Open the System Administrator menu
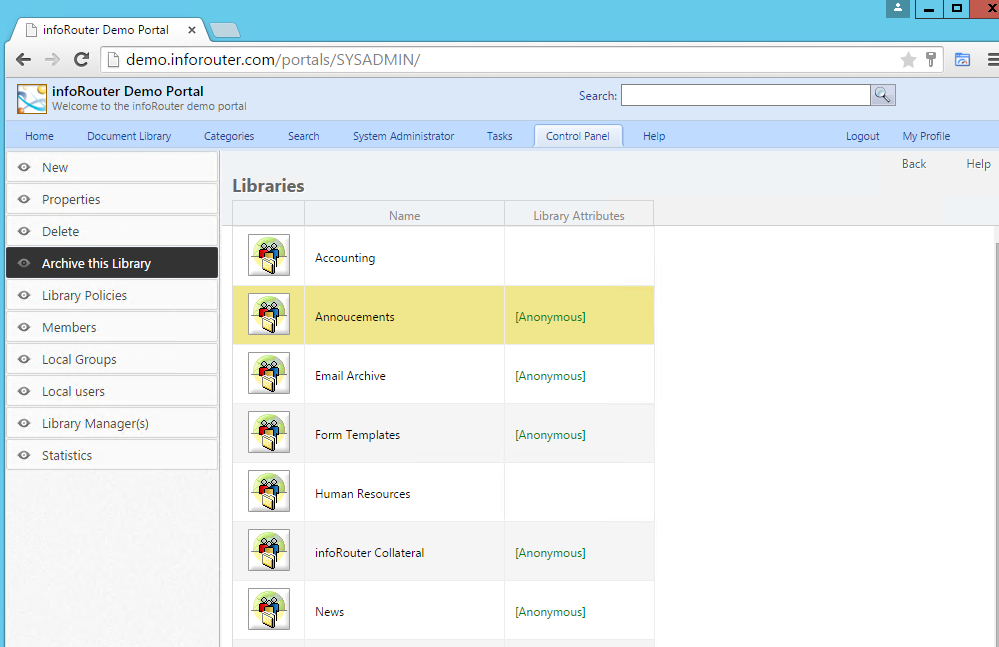This screenshot has width=999, height=647. (x=403, y=136)
